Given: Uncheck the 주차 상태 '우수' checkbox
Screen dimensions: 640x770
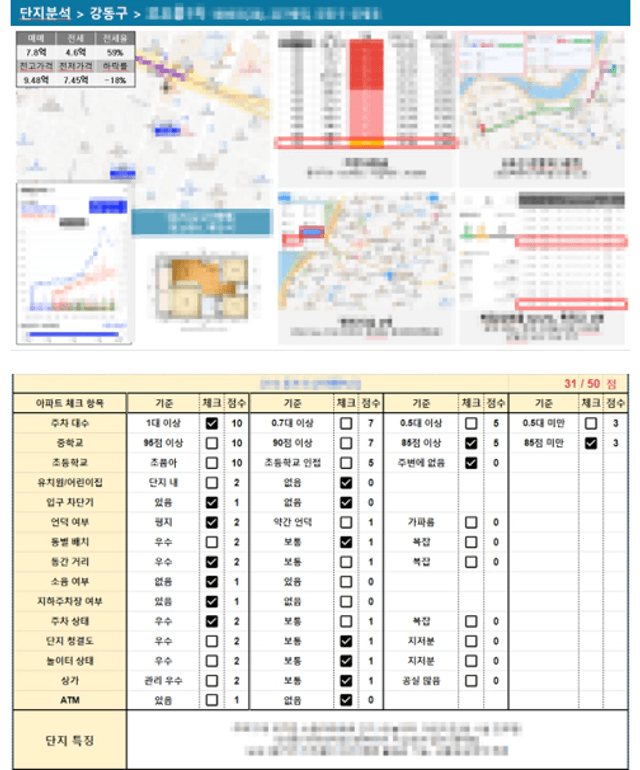Looking at the screenshot, I should pyautogui.click(x=212, y=621).
